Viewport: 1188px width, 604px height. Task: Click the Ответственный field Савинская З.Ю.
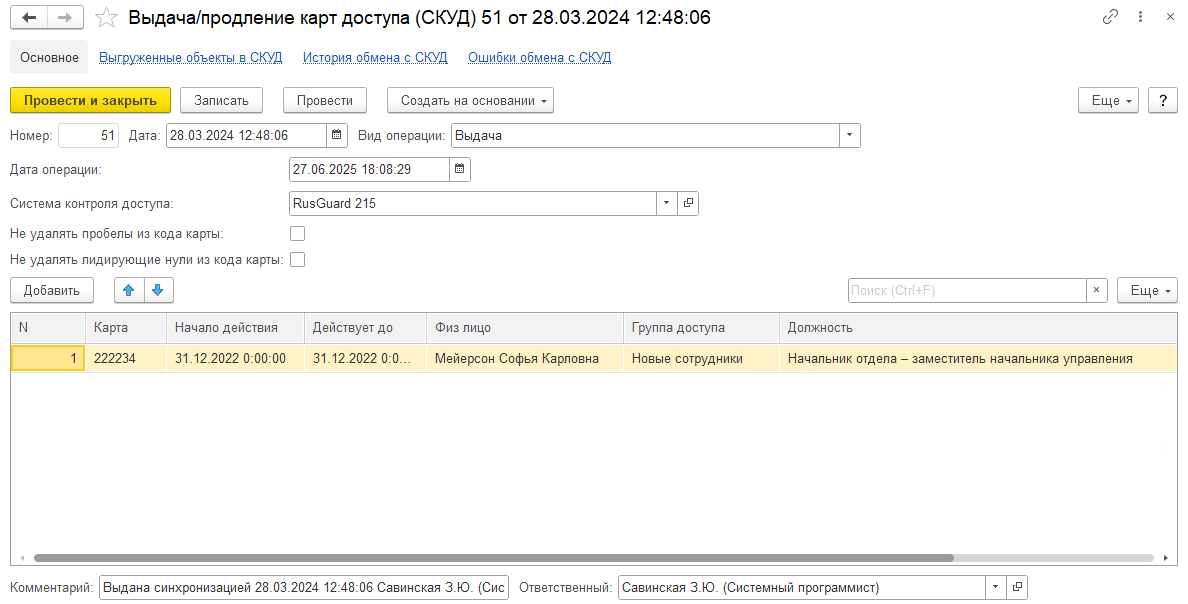[x=802, y=587]
